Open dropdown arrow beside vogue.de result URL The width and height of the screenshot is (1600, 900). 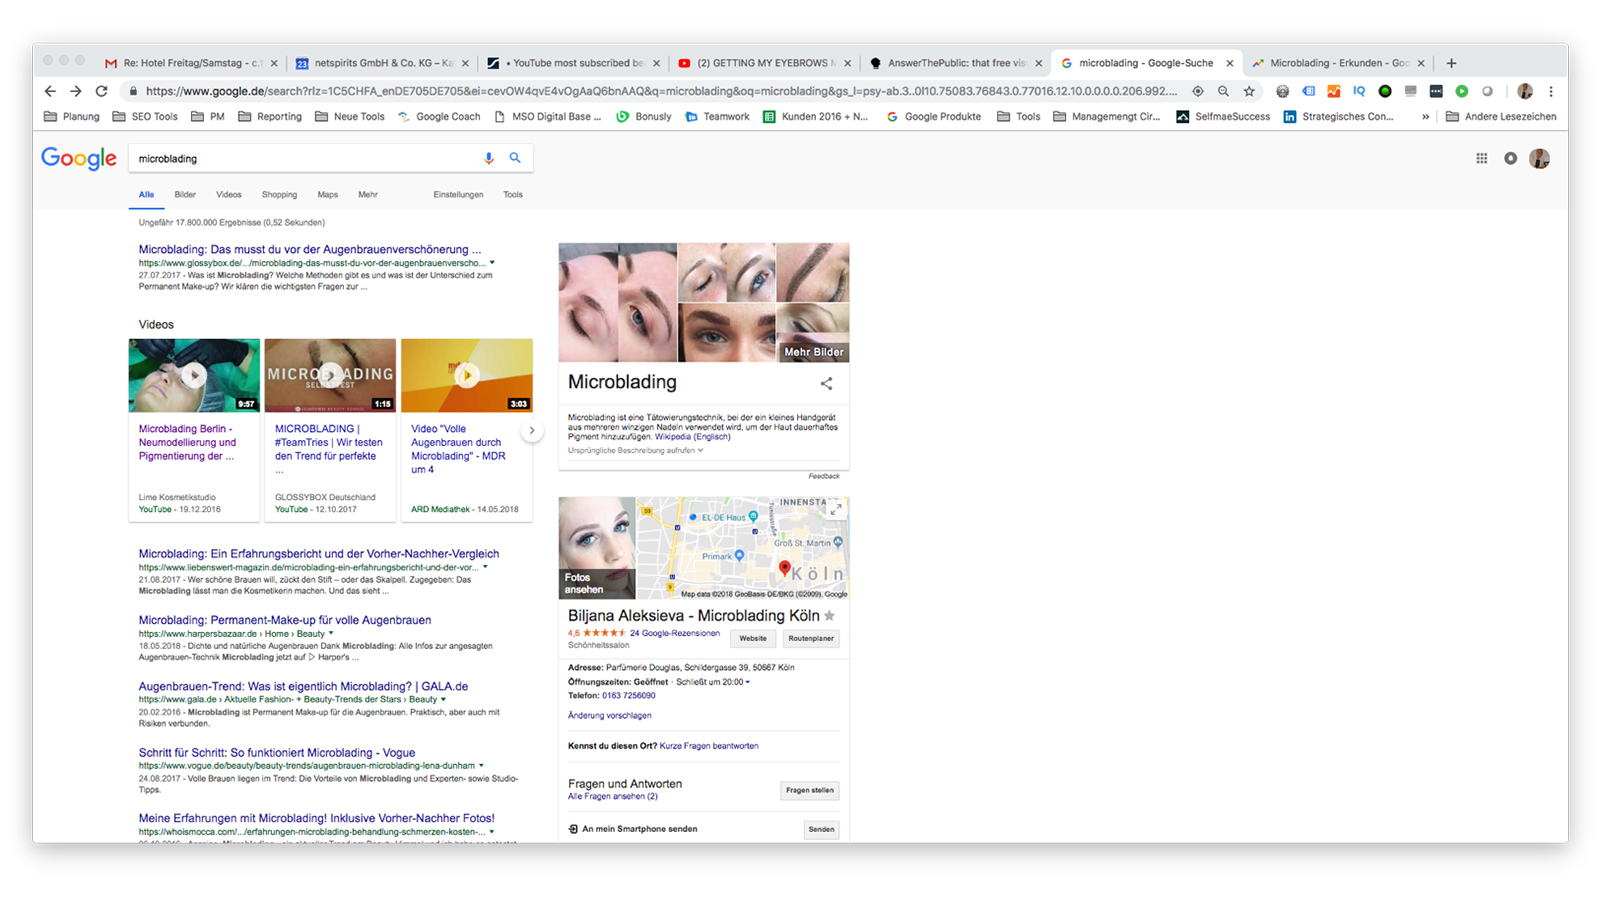pyautogui.click(x=481, y=766)
